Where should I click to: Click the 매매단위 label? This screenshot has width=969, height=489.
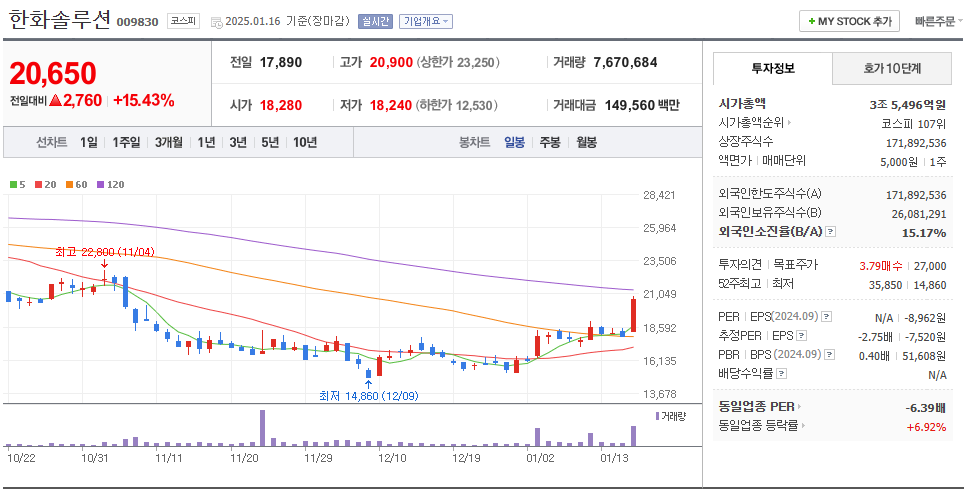(784, 161)
